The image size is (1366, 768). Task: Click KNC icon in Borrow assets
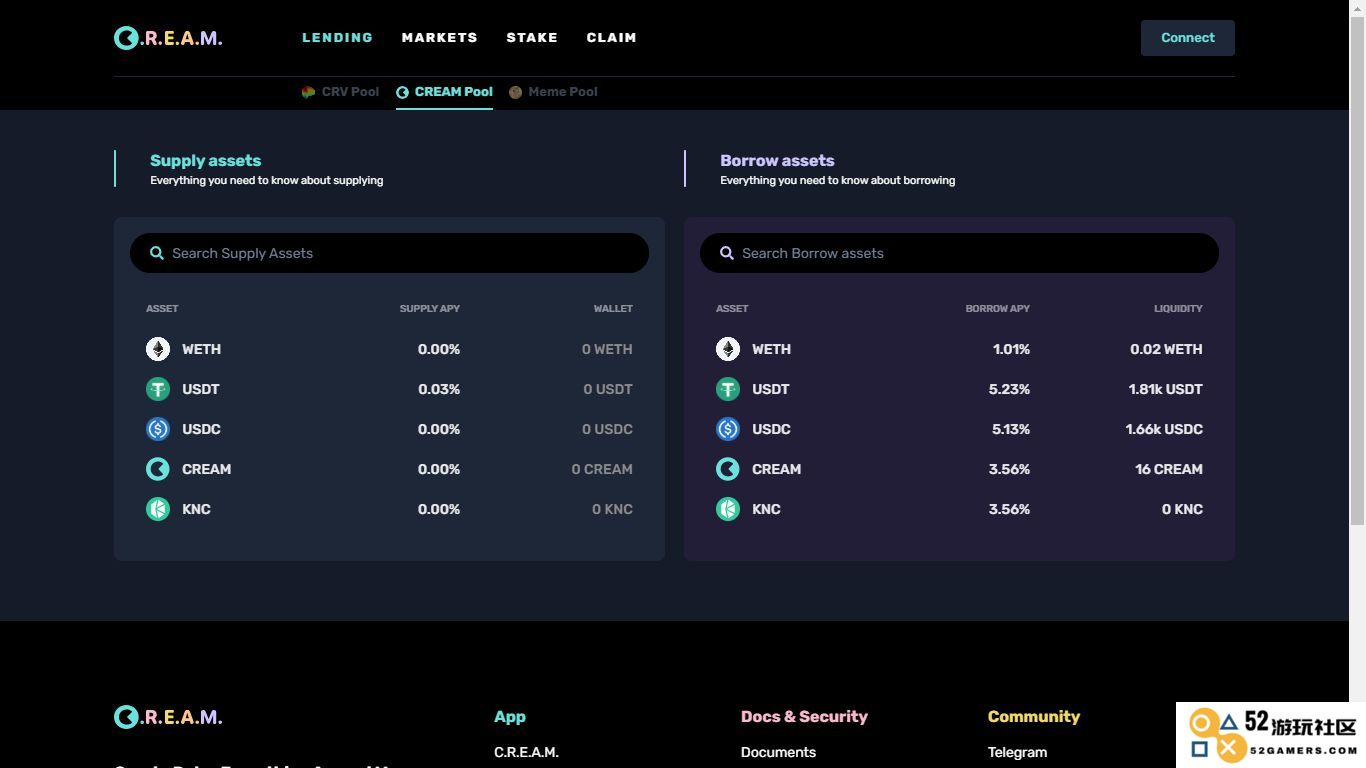[x=728, y=509]
